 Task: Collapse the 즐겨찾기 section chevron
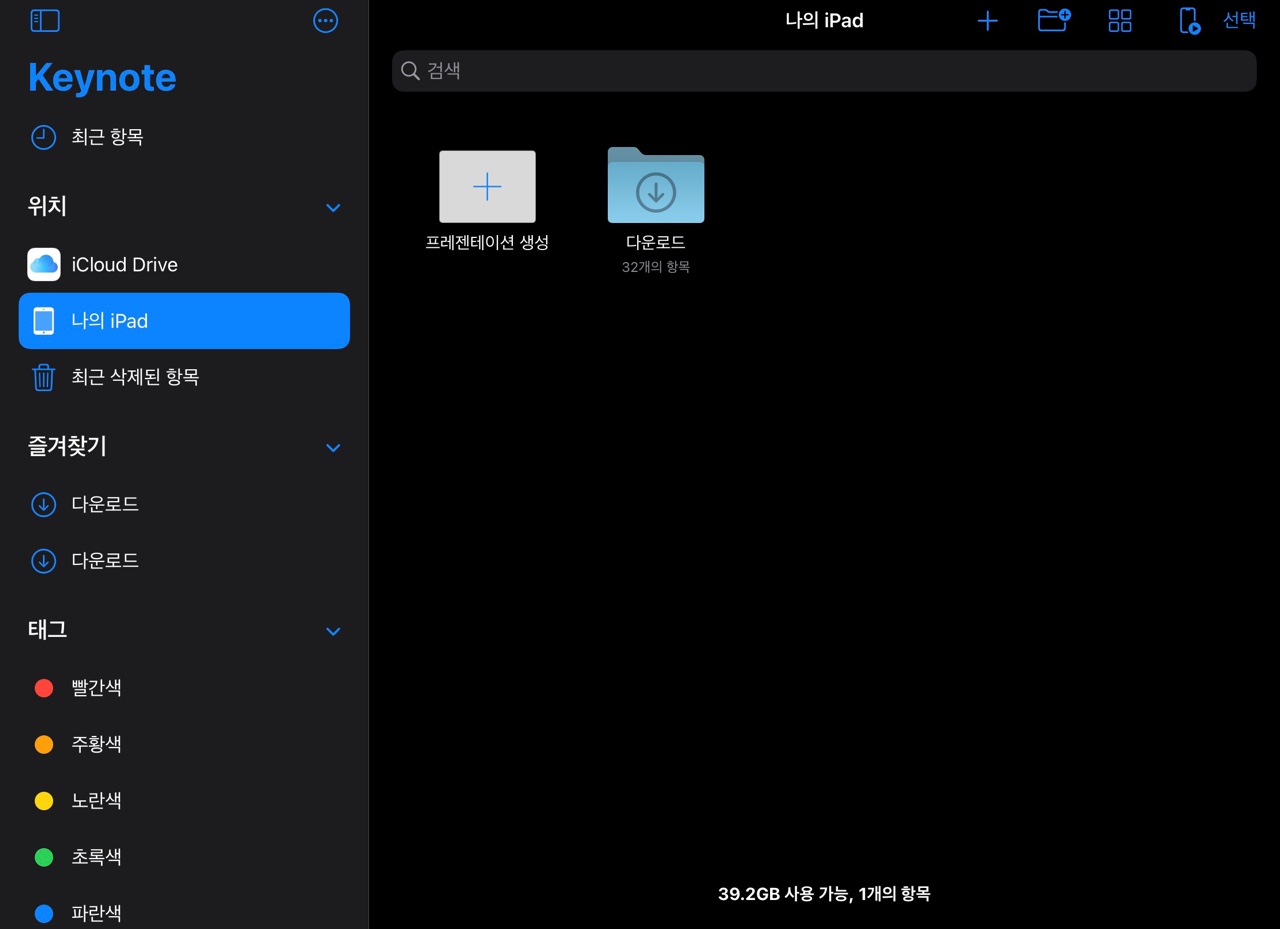click(333, 448)
